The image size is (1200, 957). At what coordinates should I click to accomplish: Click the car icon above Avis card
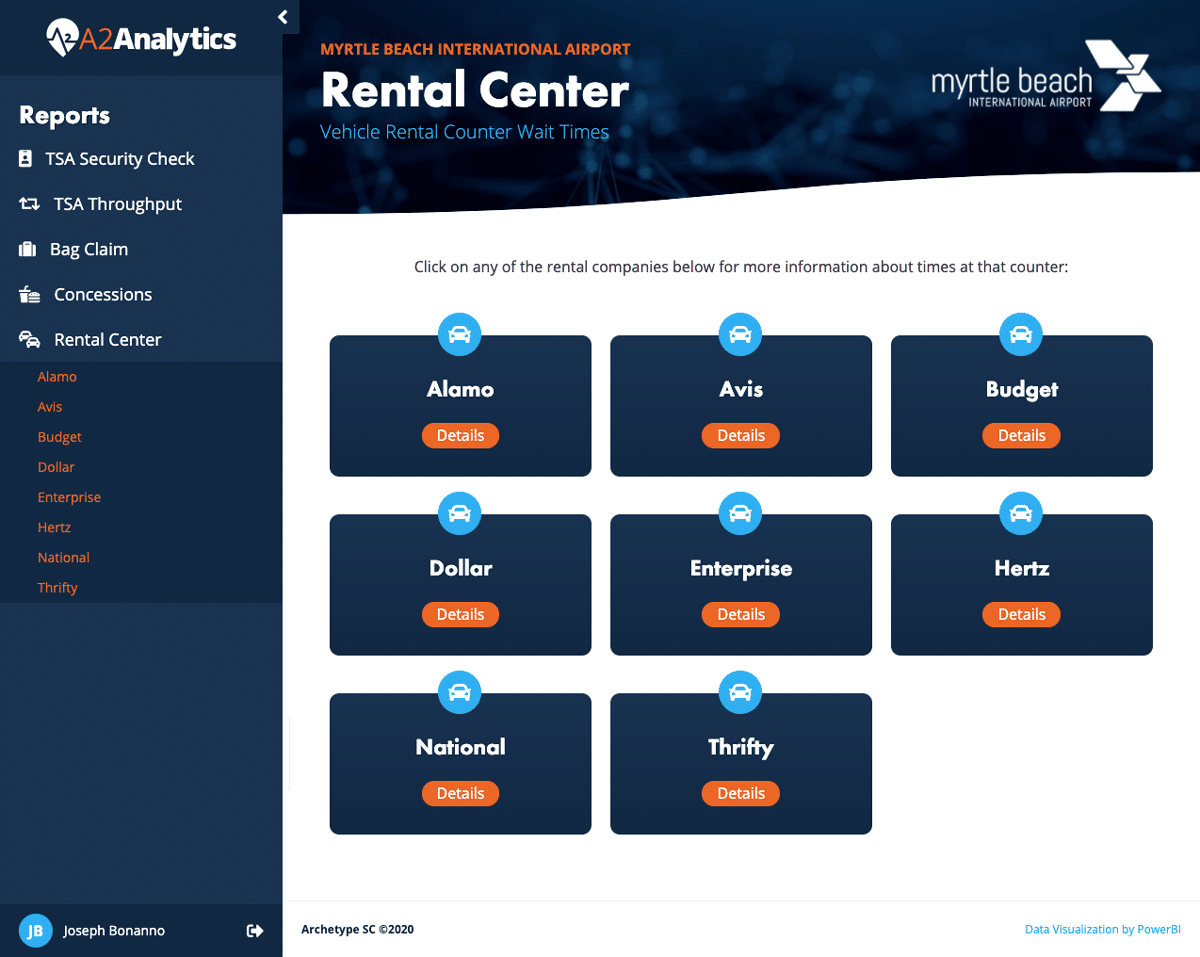740,335
